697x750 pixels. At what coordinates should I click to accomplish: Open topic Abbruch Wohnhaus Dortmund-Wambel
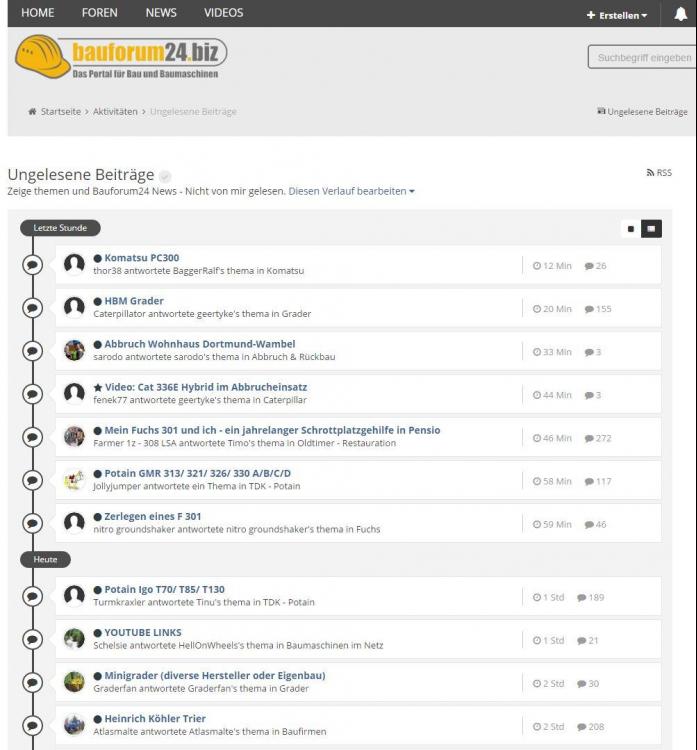[x=200, y=344]
